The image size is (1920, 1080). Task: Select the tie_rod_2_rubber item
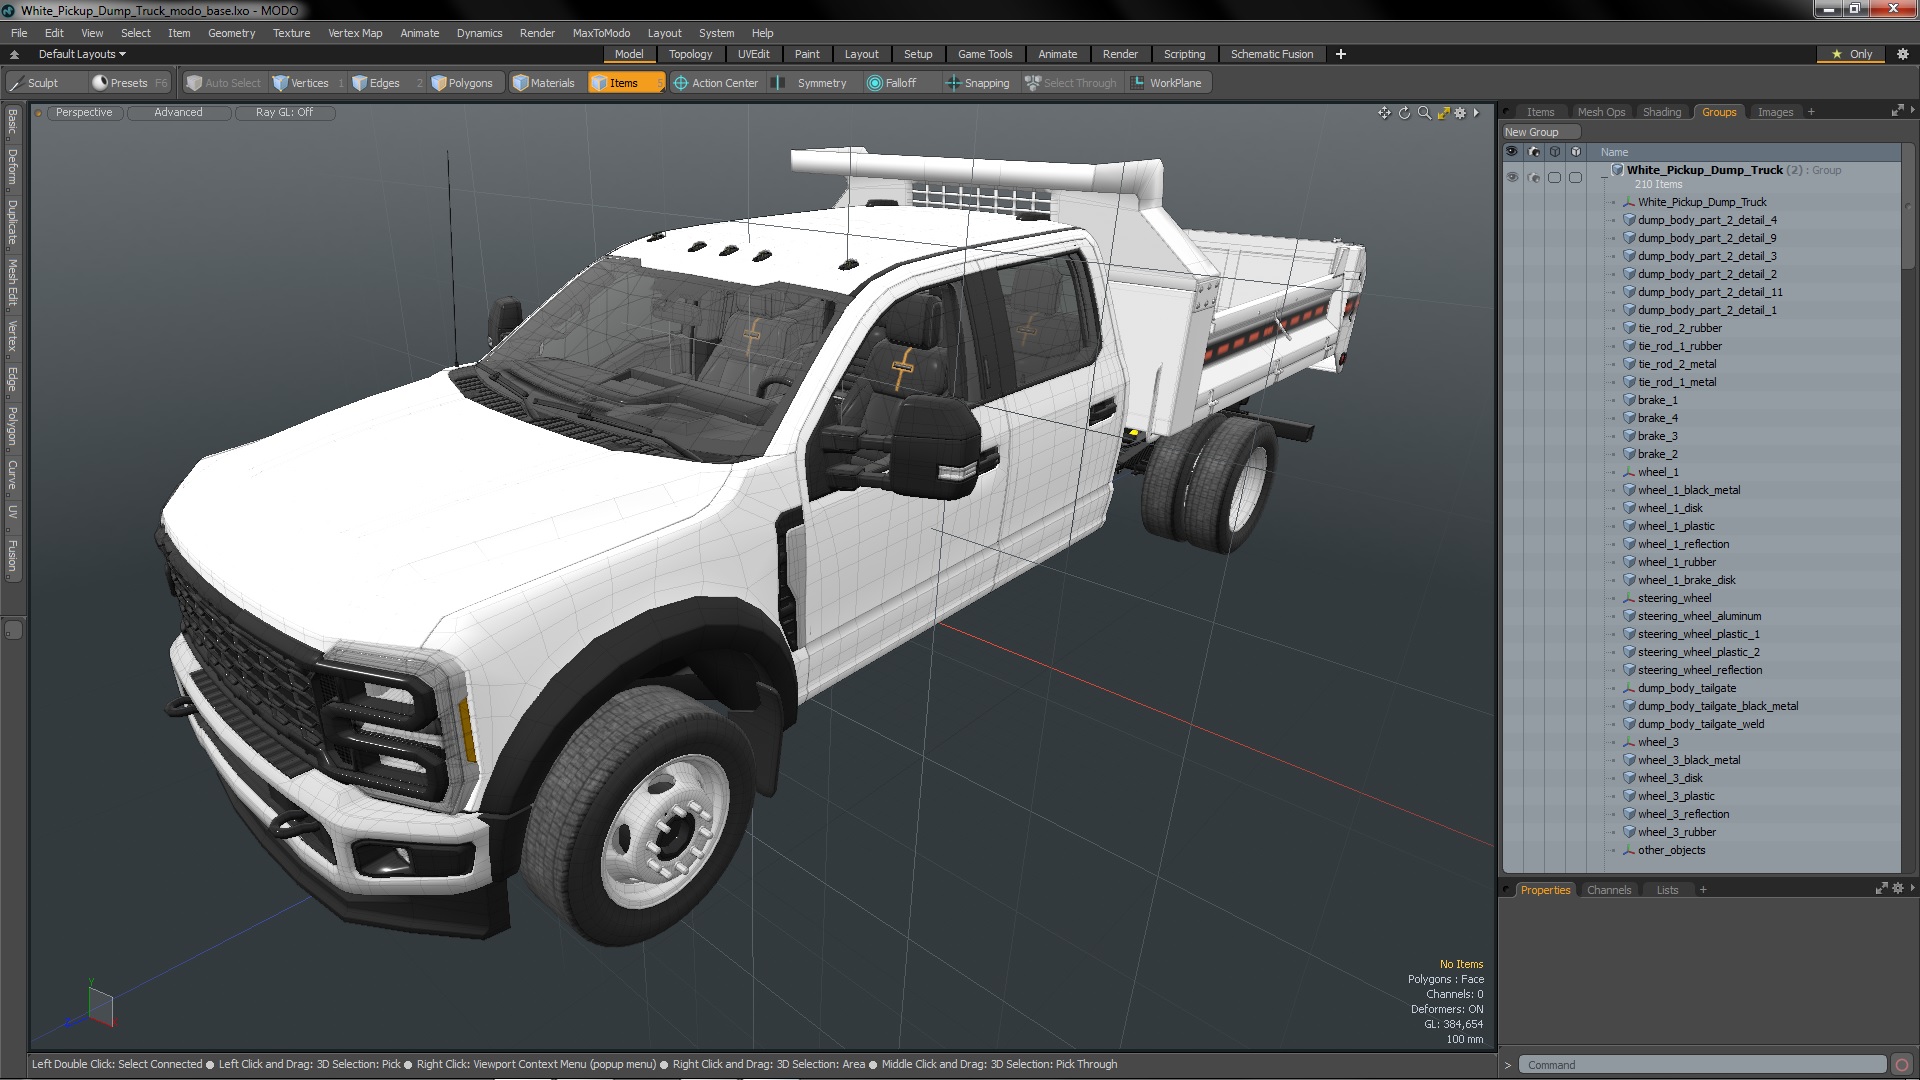(1679, 328)
